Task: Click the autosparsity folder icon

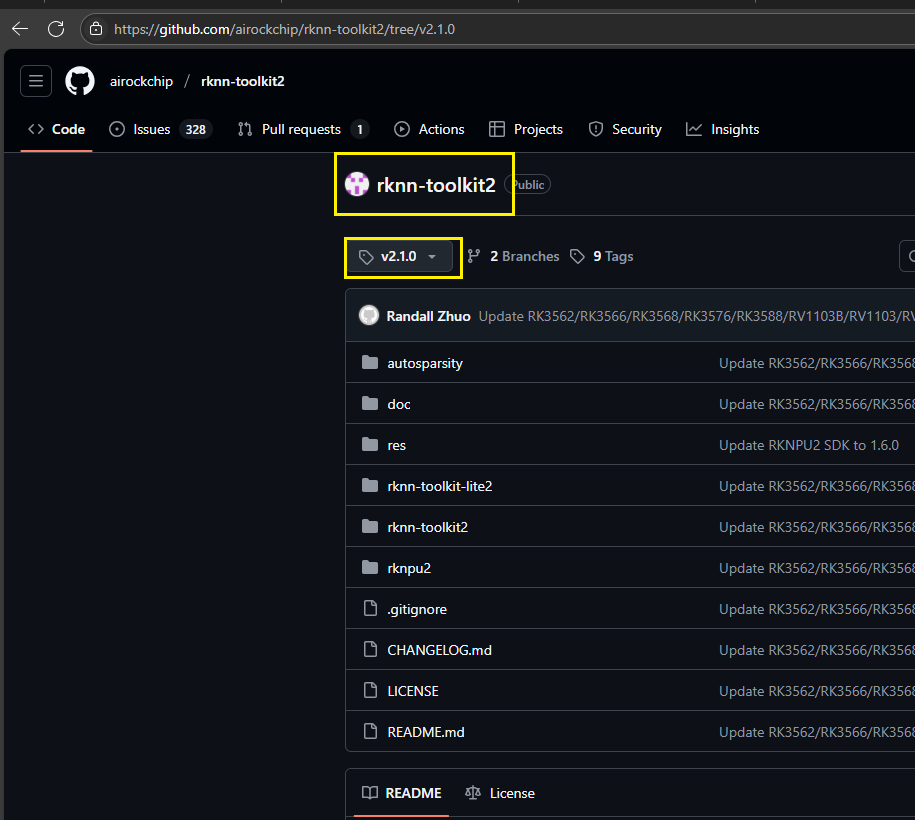Action: [x=370, y=363]
